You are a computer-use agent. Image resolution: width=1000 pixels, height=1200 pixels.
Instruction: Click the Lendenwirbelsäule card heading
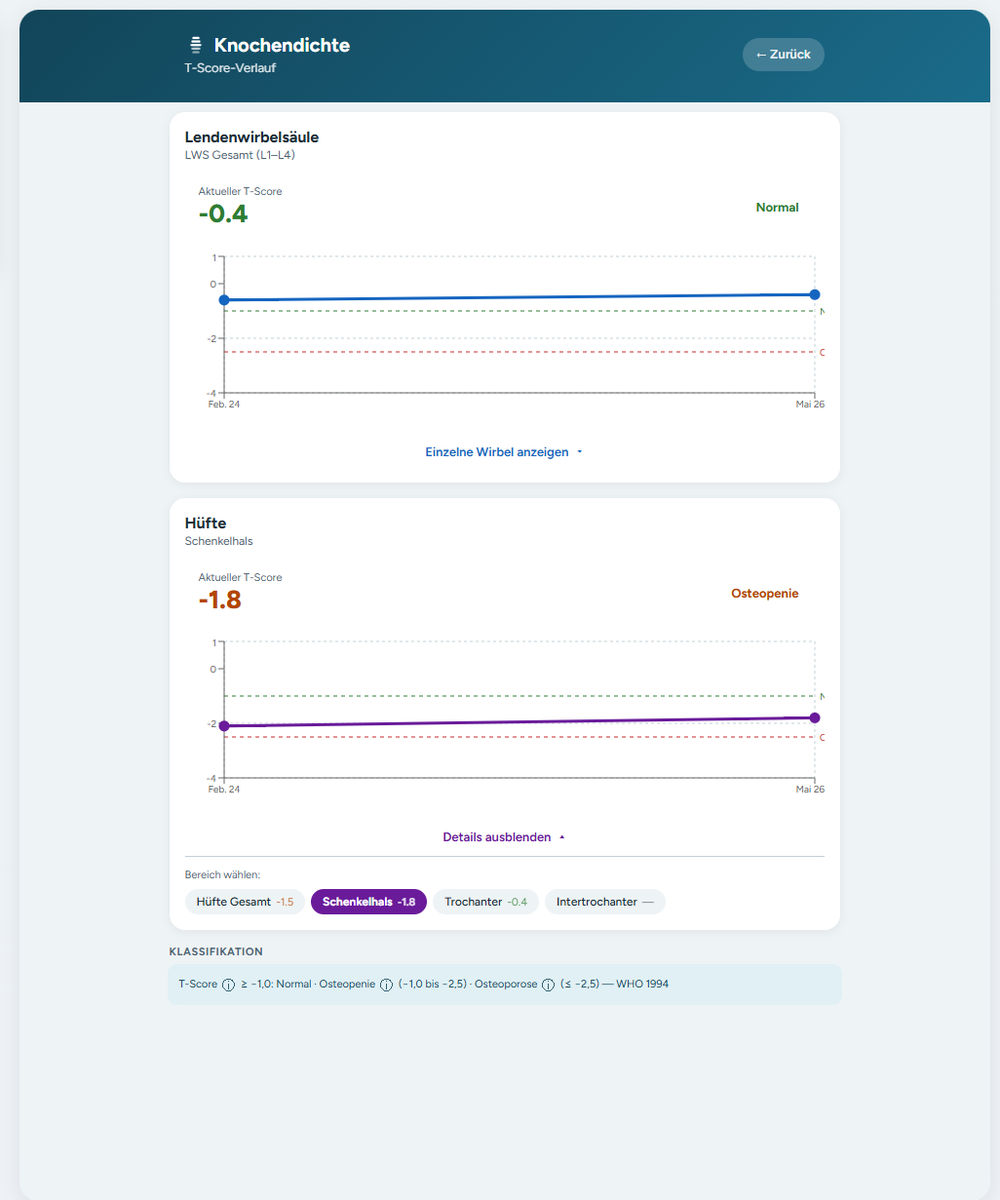[x=252, y=137]
